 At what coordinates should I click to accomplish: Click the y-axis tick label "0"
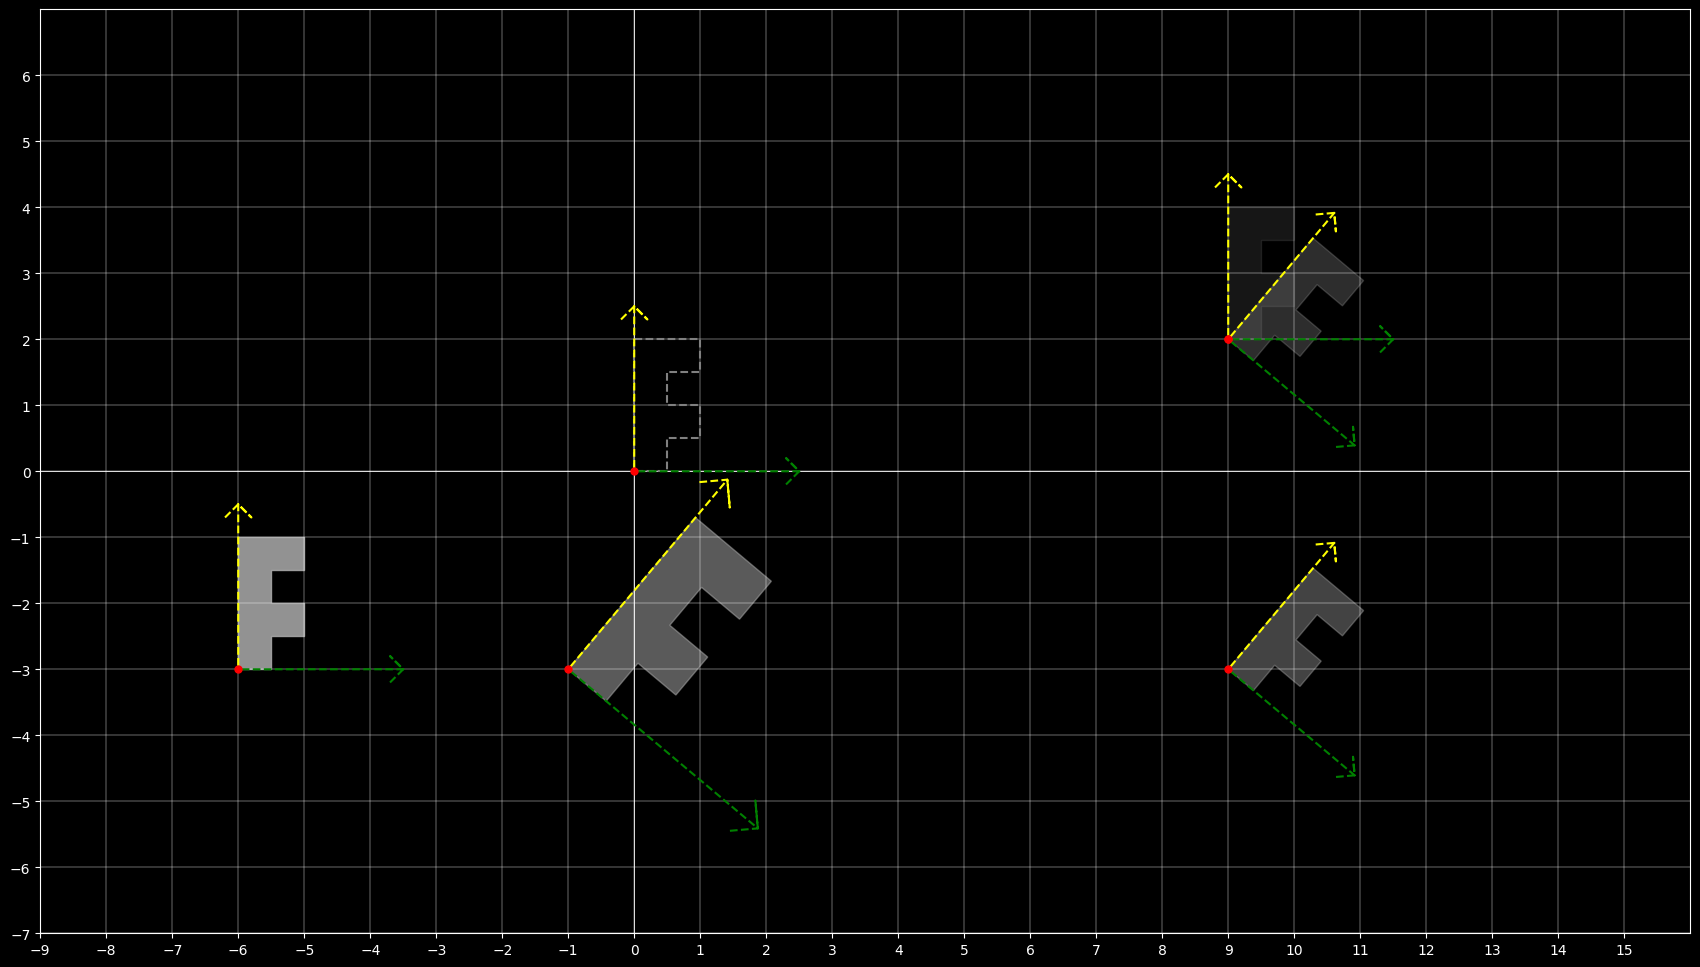[27, 472]
